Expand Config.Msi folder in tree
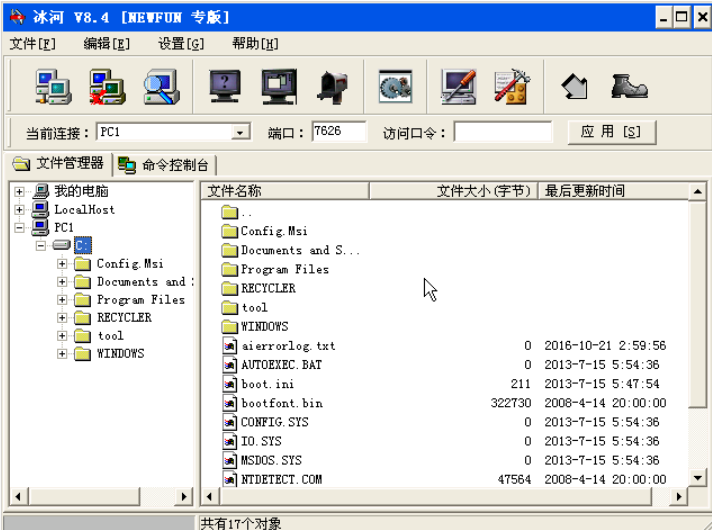Image resolution: width=712 pixels, height=530 pixels. click(62, 263)
